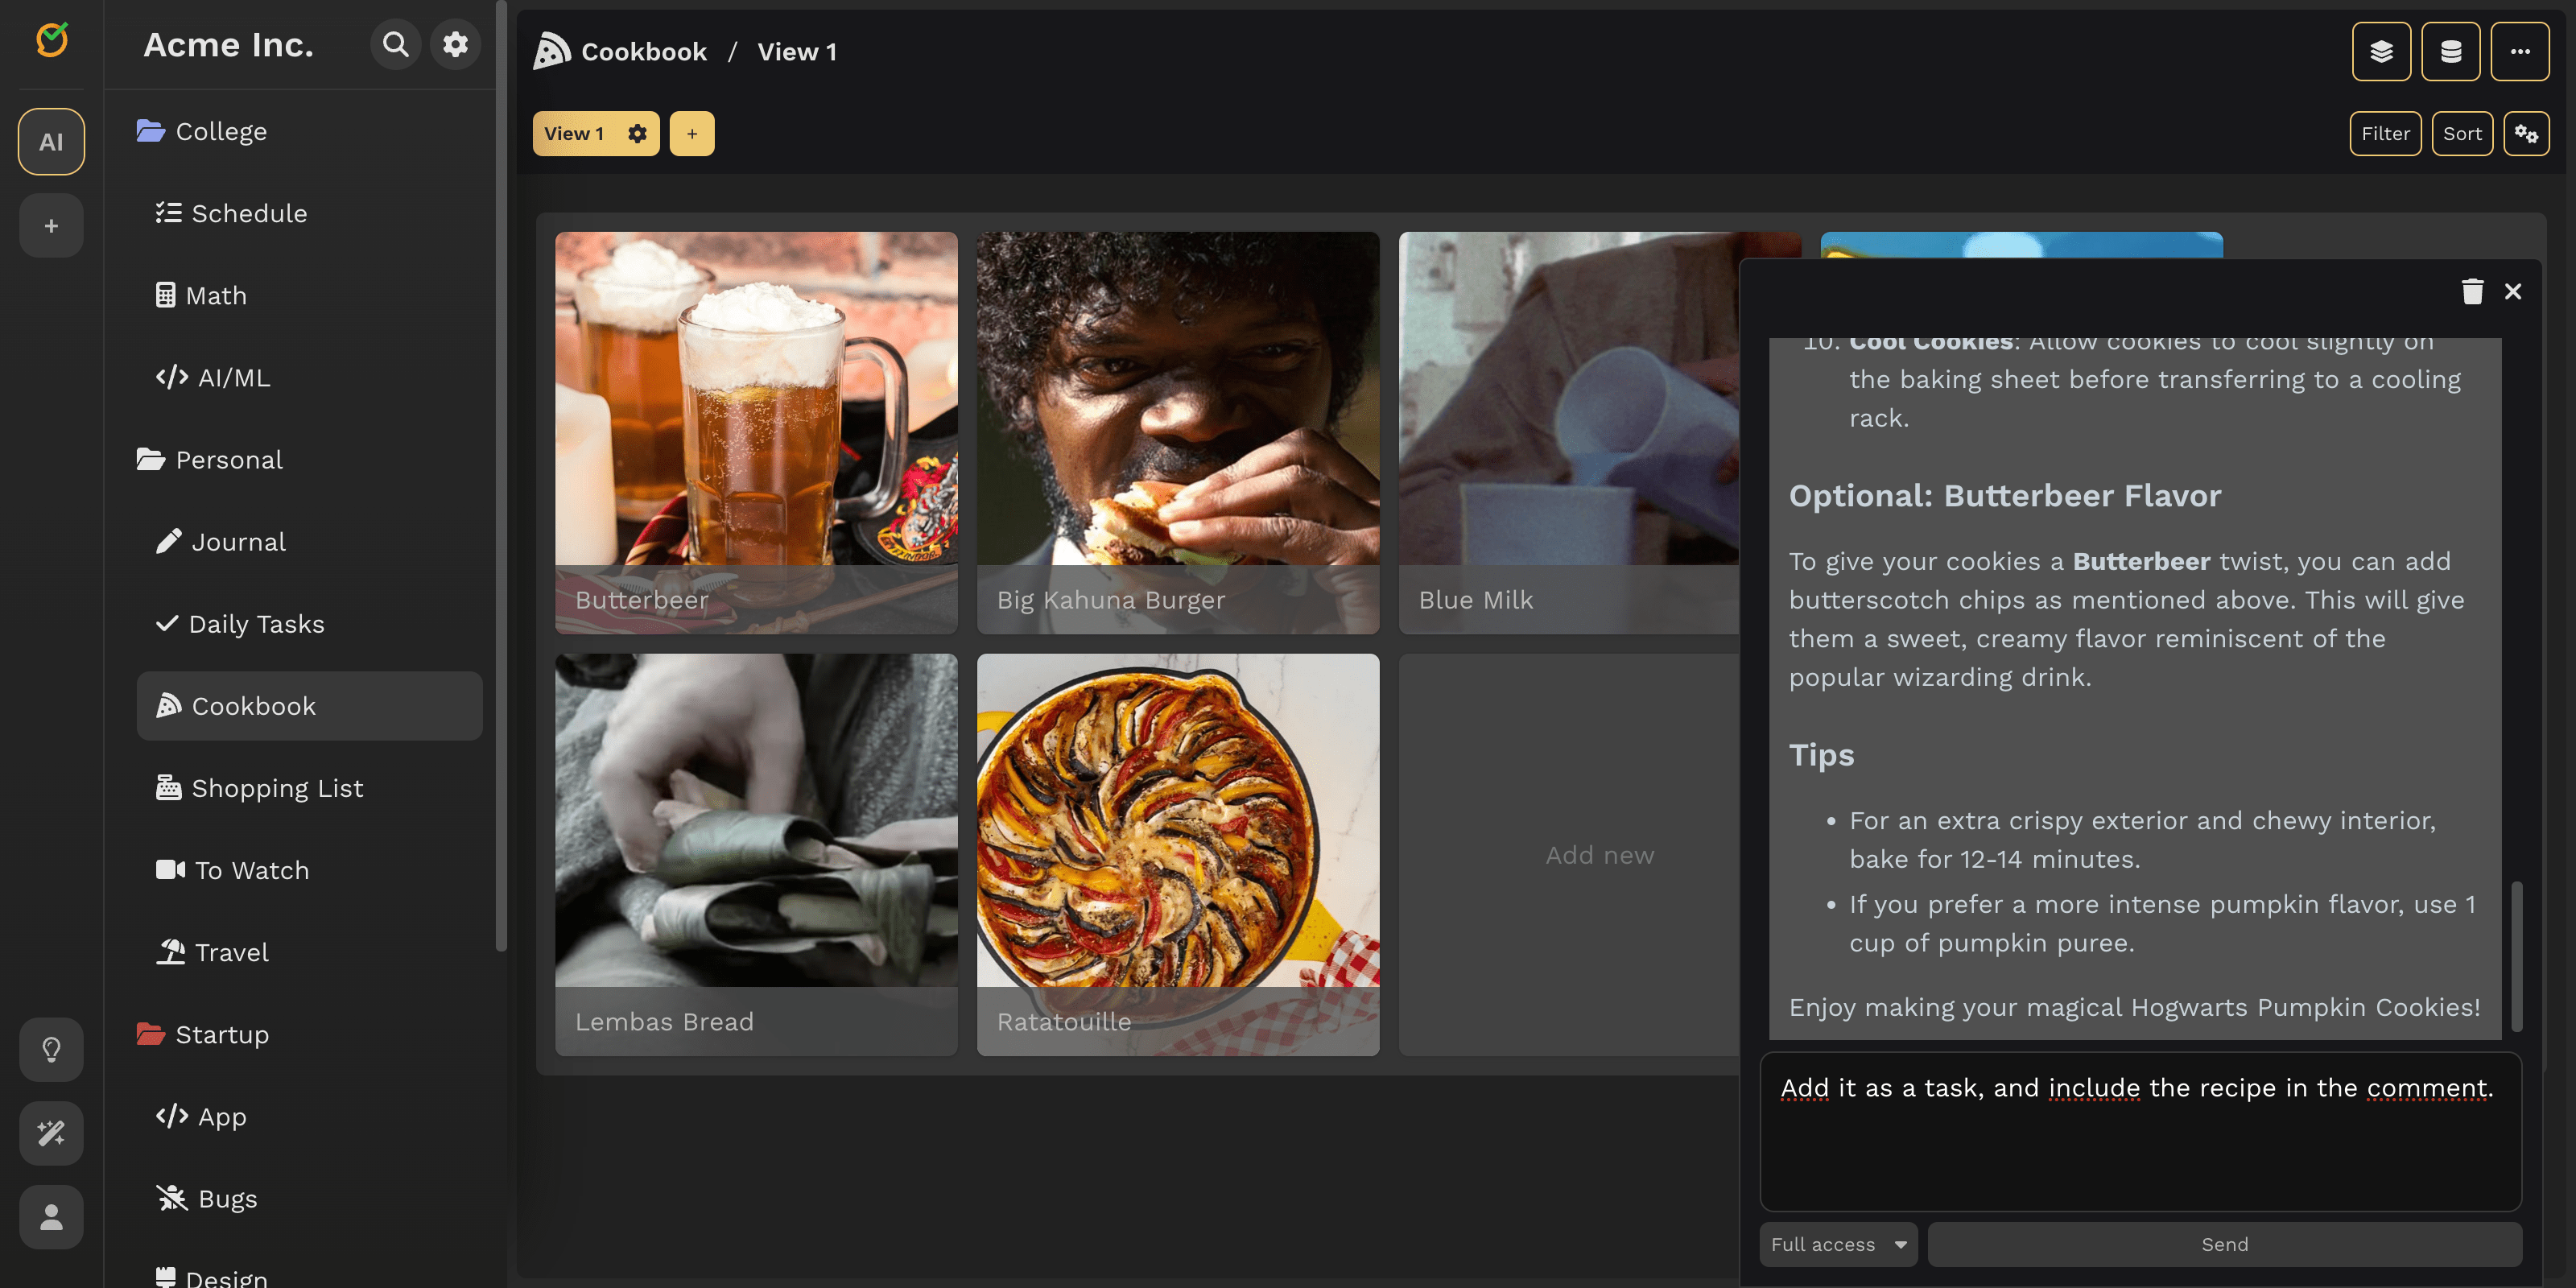Open the lightbulb ideas icon
This screenshot has height=1288, width=2576.
click(x=51, y=1049)
